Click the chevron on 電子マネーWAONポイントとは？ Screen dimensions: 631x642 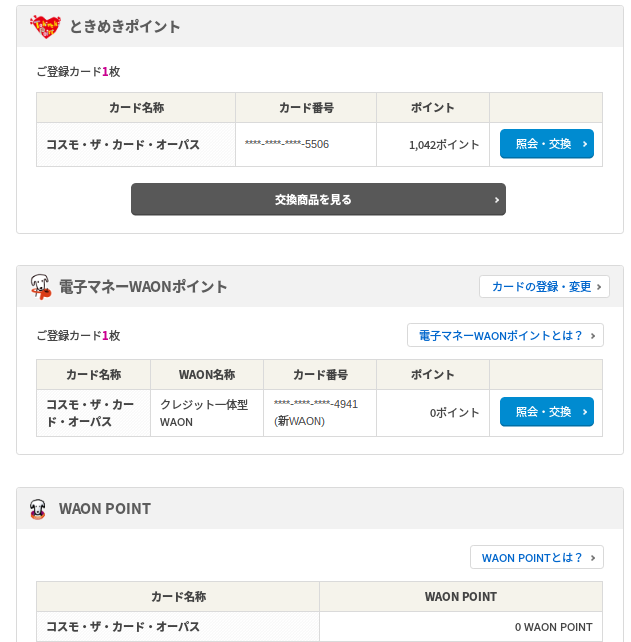pos(593,336)
